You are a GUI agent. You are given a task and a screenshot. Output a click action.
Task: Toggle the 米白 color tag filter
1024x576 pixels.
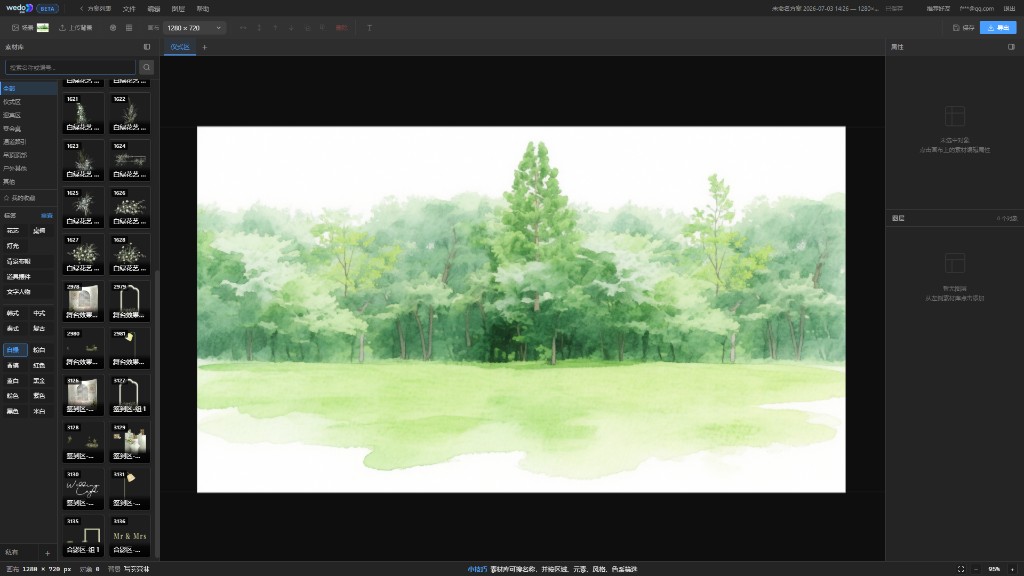(x=40, y=411)
